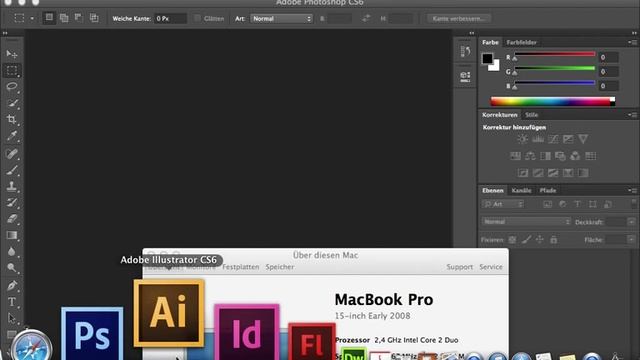Add a Hue/Saturation adjustment
This screenshot has width=640, height=360.
tap(515, 156)
